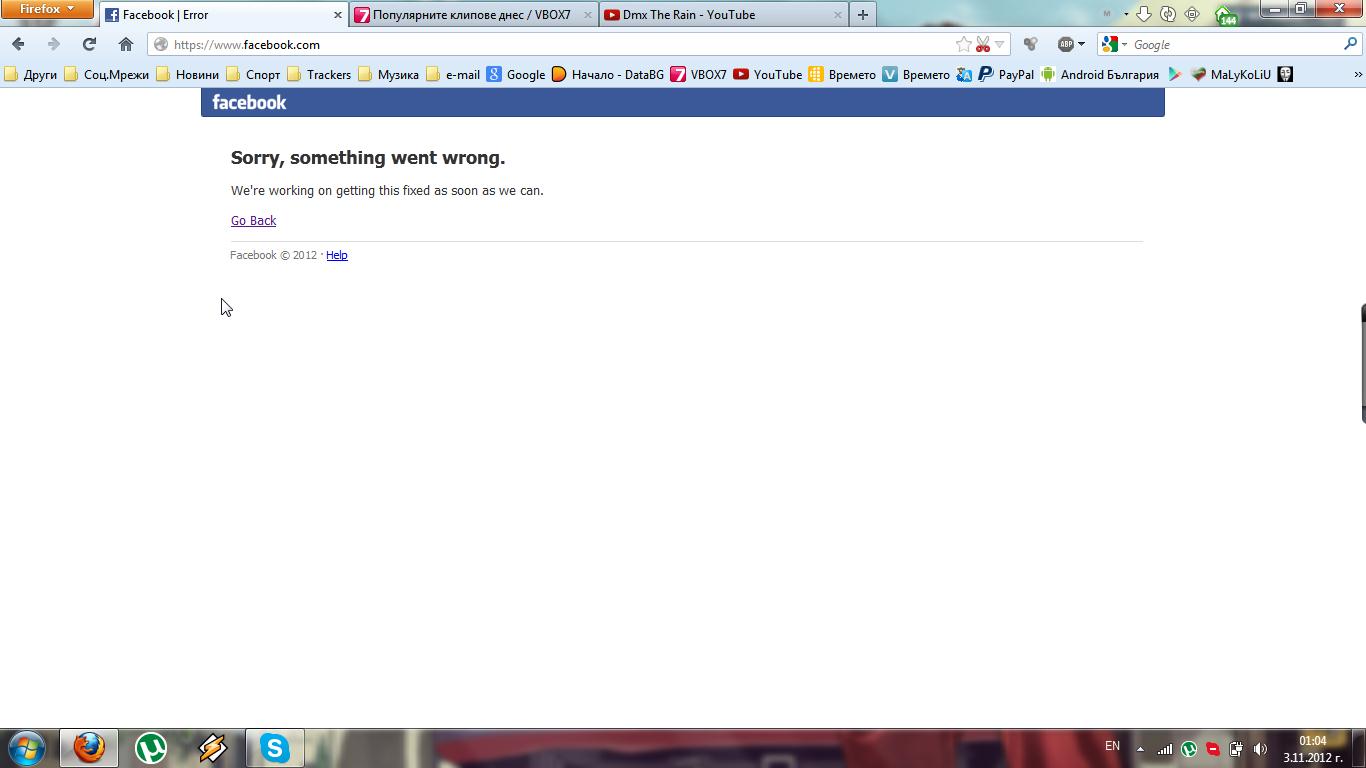Viewport: 1366px width, 768px height.
Task: Click Firefox in the taskbar
Action: [x=89, y=748]
